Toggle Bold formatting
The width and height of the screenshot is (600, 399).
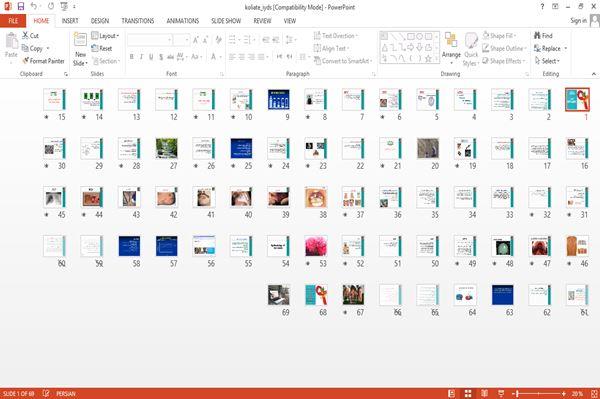coord(132,57)
